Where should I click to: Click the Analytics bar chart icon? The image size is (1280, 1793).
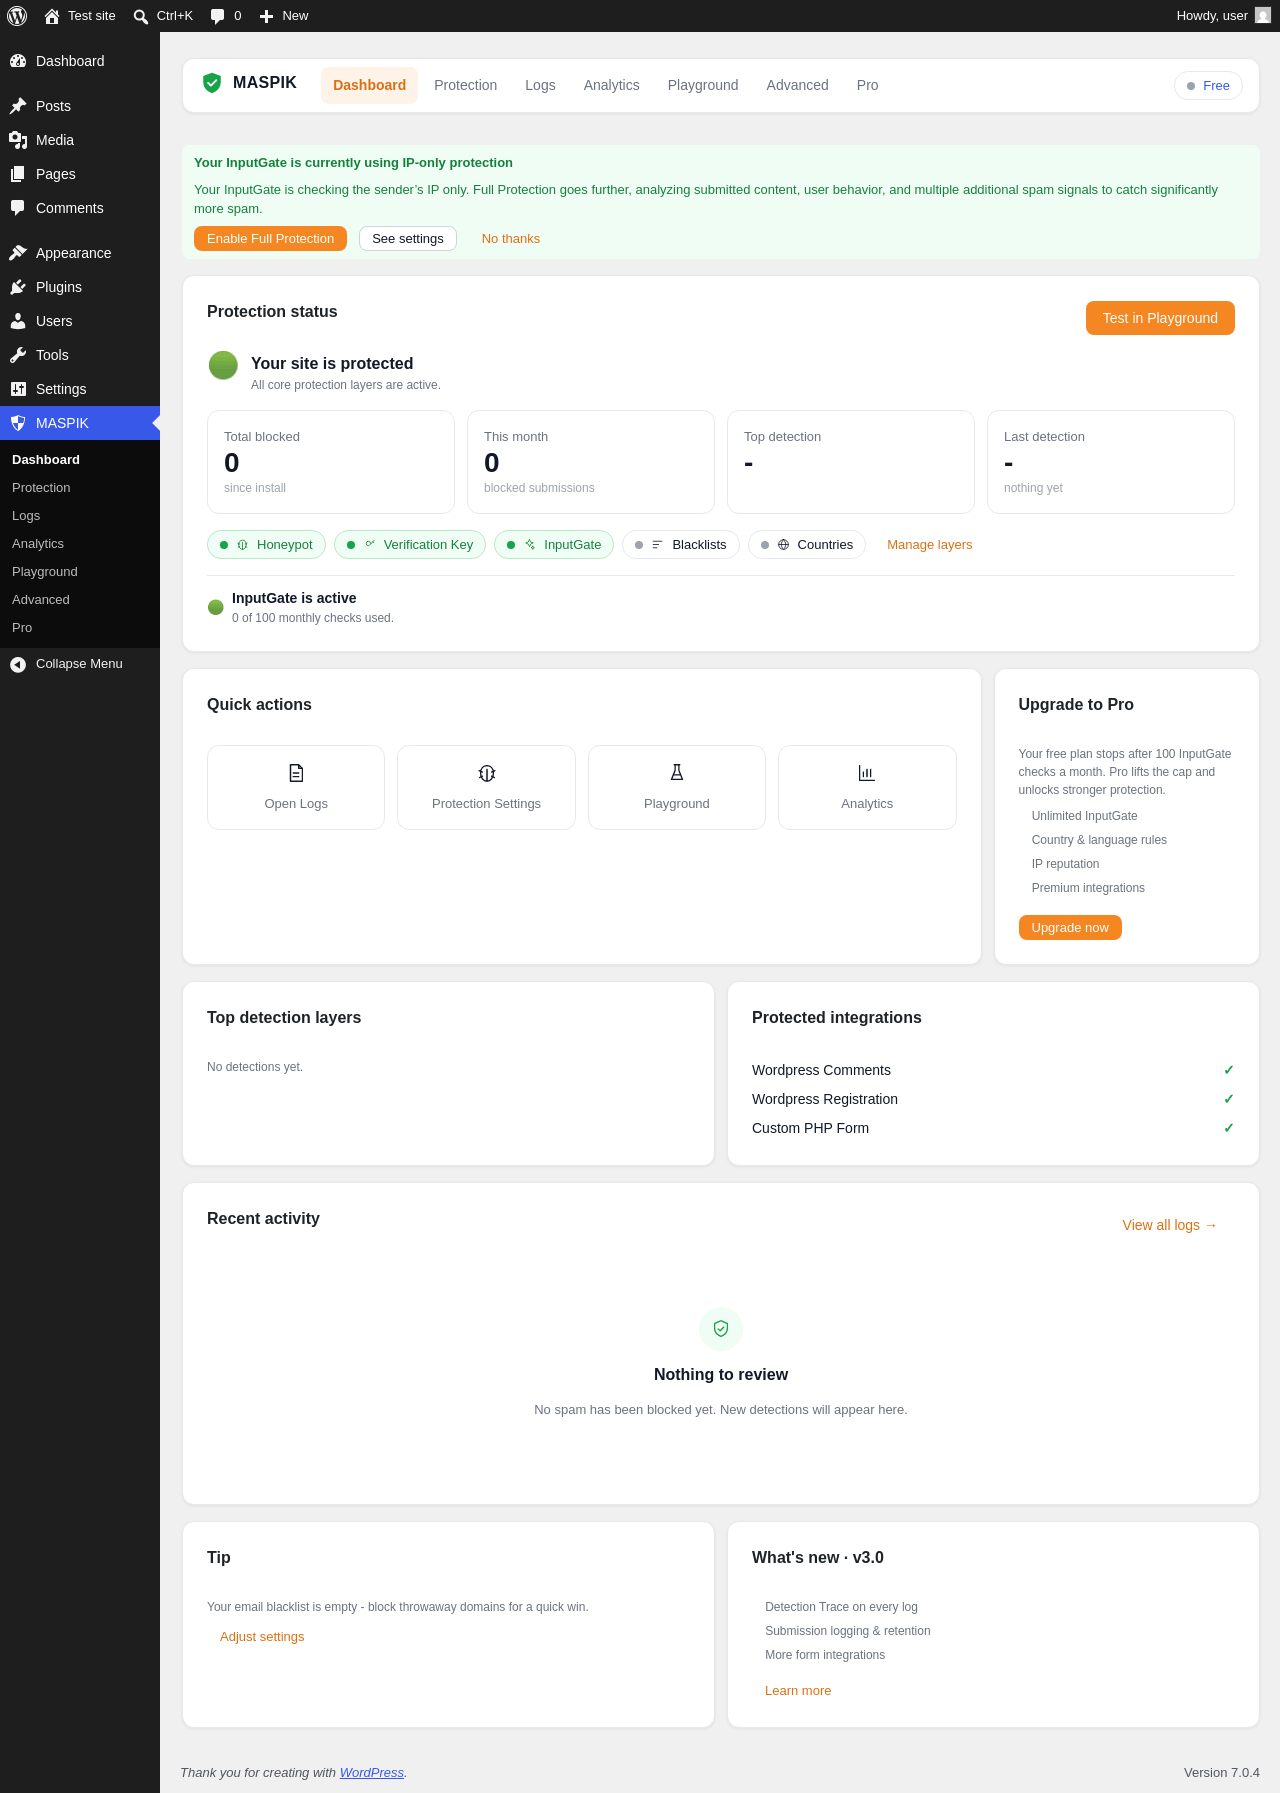coord(867,773)
